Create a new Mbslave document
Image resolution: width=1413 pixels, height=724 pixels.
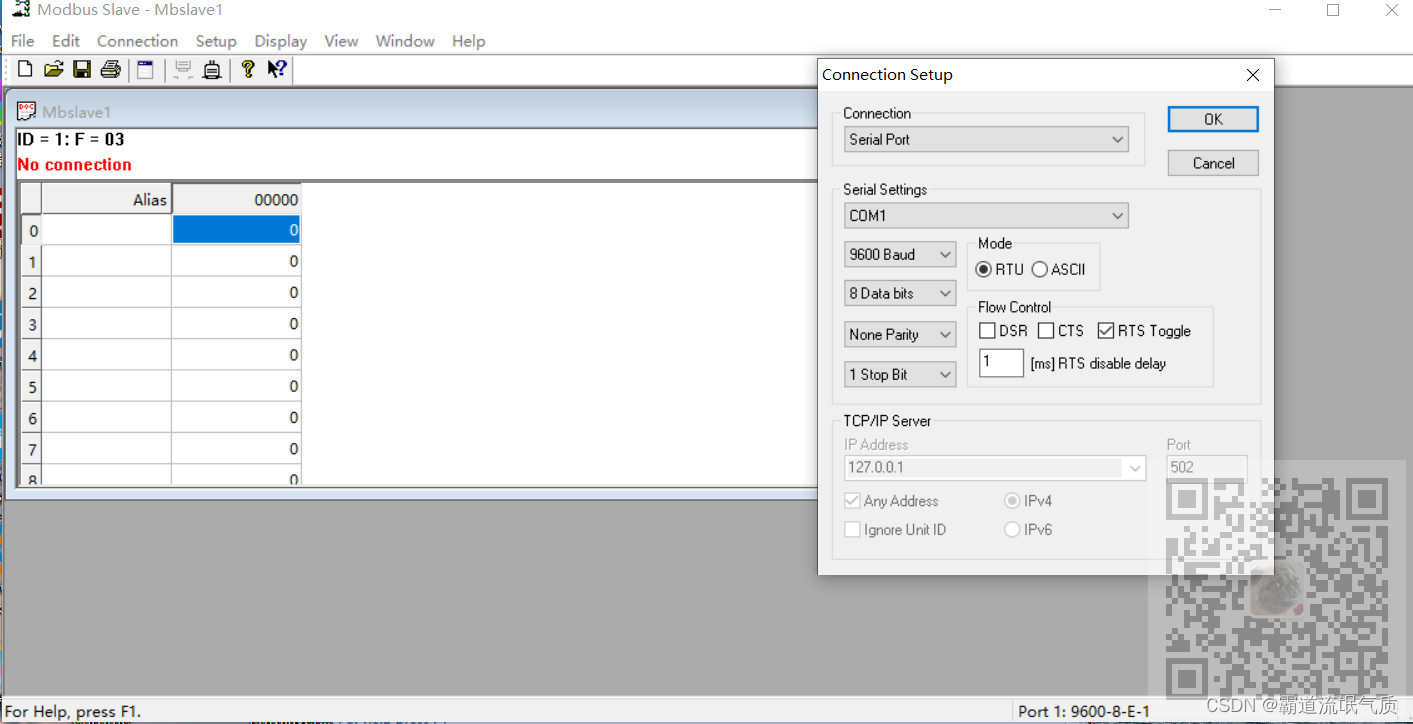pos(24,68)
